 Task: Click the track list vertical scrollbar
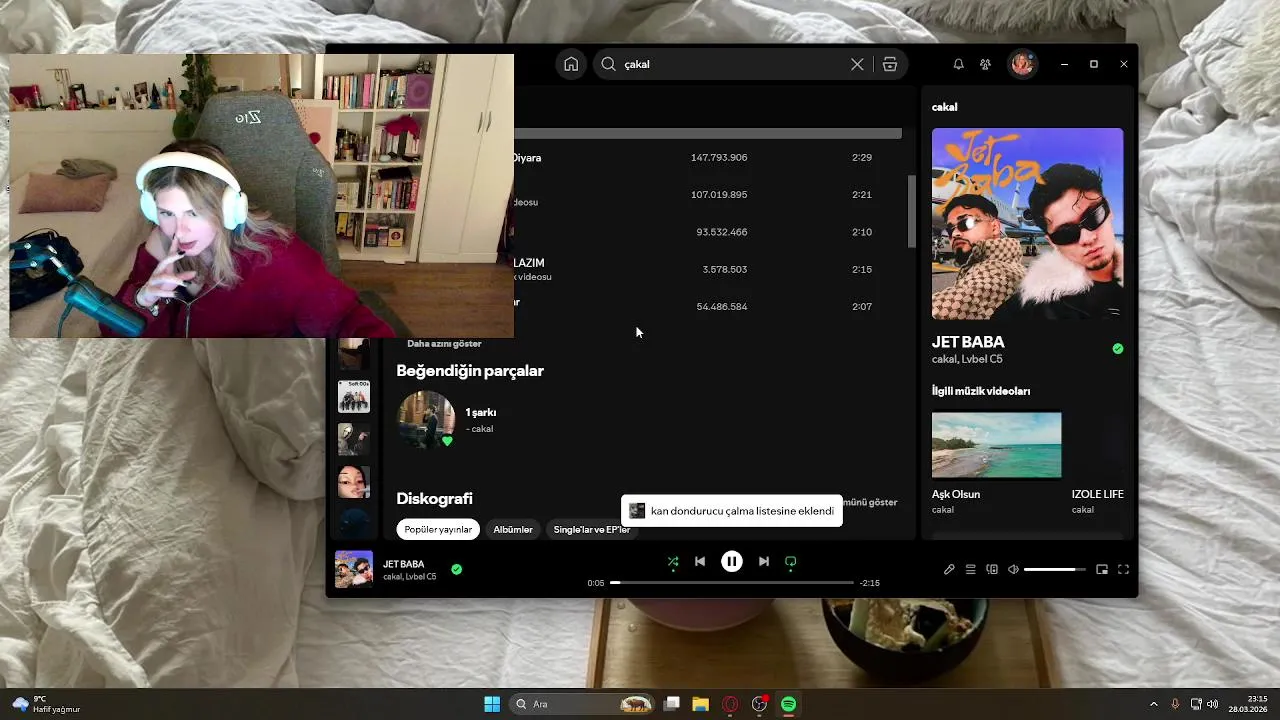911,212
